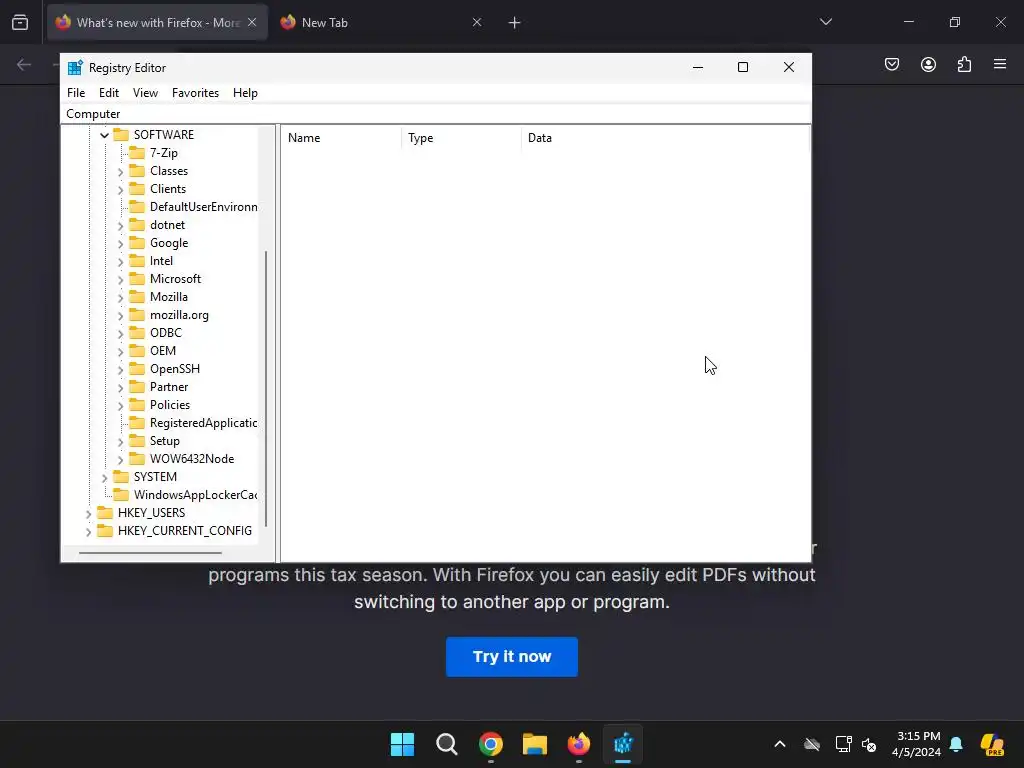Image resolution: width=1024 pixels, height=768 pixels.
Task: Switch to the New Tab tab in Firefox
Action: pos(382,23)
